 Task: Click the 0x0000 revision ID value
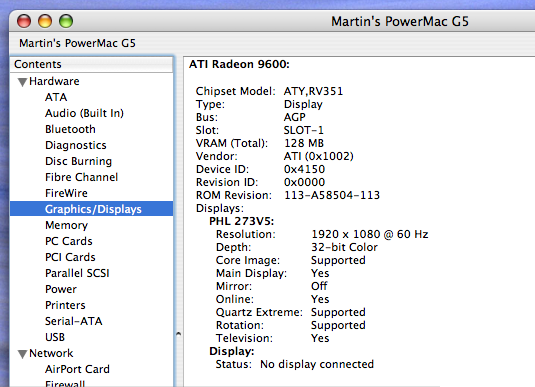point(304,182)
